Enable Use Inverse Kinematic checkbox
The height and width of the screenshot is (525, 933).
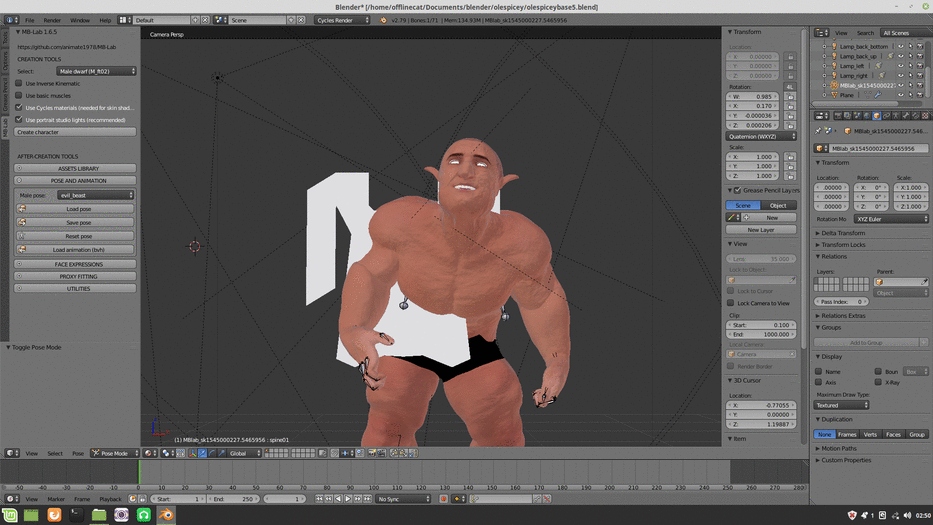click(x=19, y=83)
